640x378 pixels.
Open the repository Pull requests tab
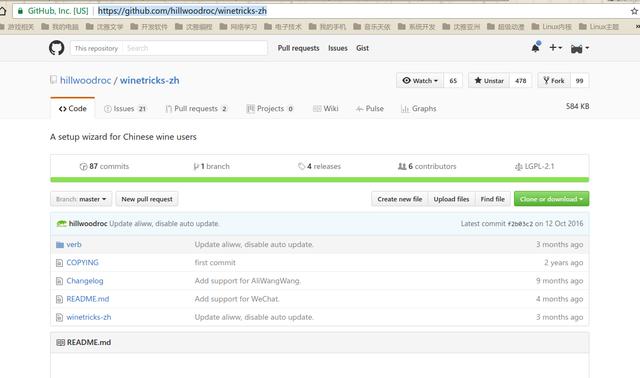[196, 109]
